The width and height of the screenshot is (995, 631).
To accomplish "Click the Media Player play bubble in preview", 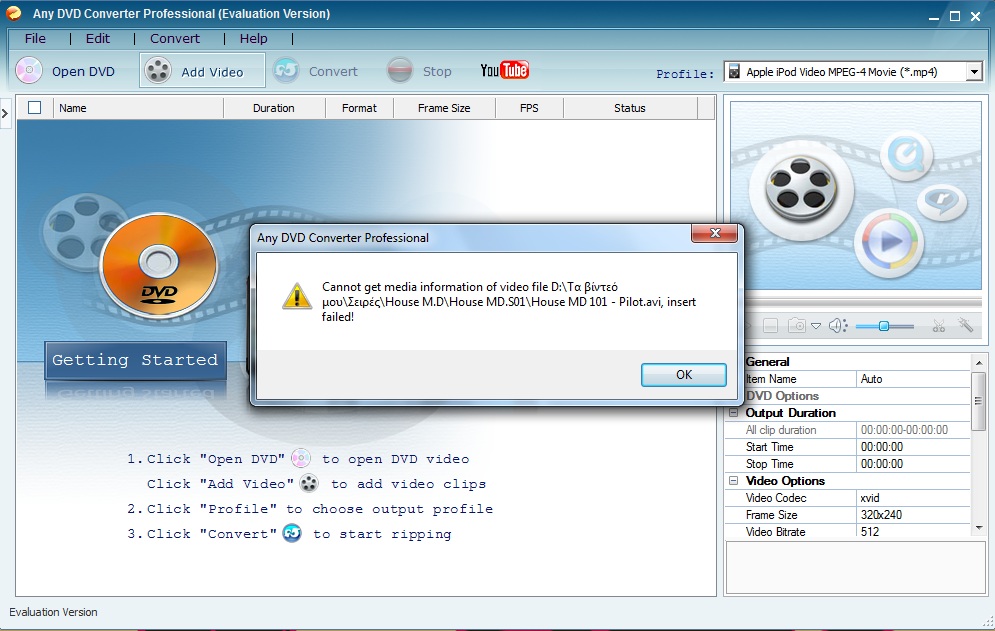I will (x=888, y=242).
